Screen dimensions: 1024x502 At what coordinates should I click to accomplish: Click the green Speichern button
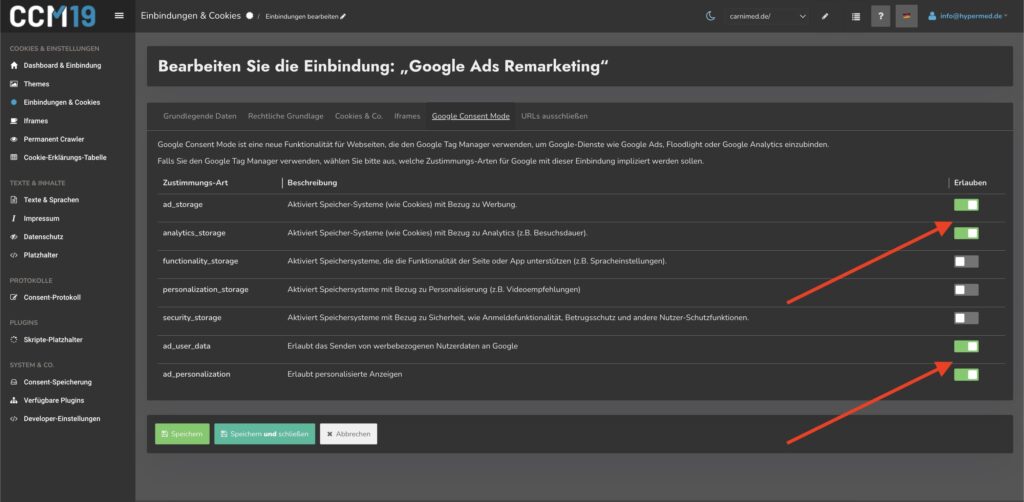point(182,434)
